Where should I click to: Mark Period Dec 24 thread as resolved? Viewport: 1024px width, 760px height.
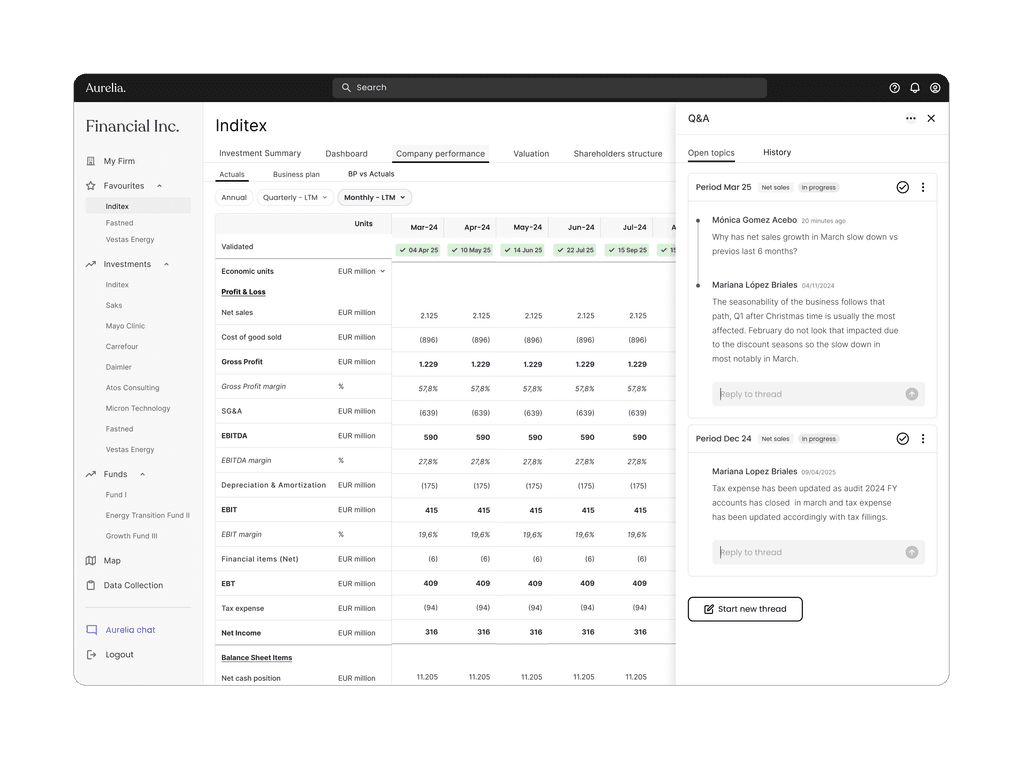tap(902, 439)
